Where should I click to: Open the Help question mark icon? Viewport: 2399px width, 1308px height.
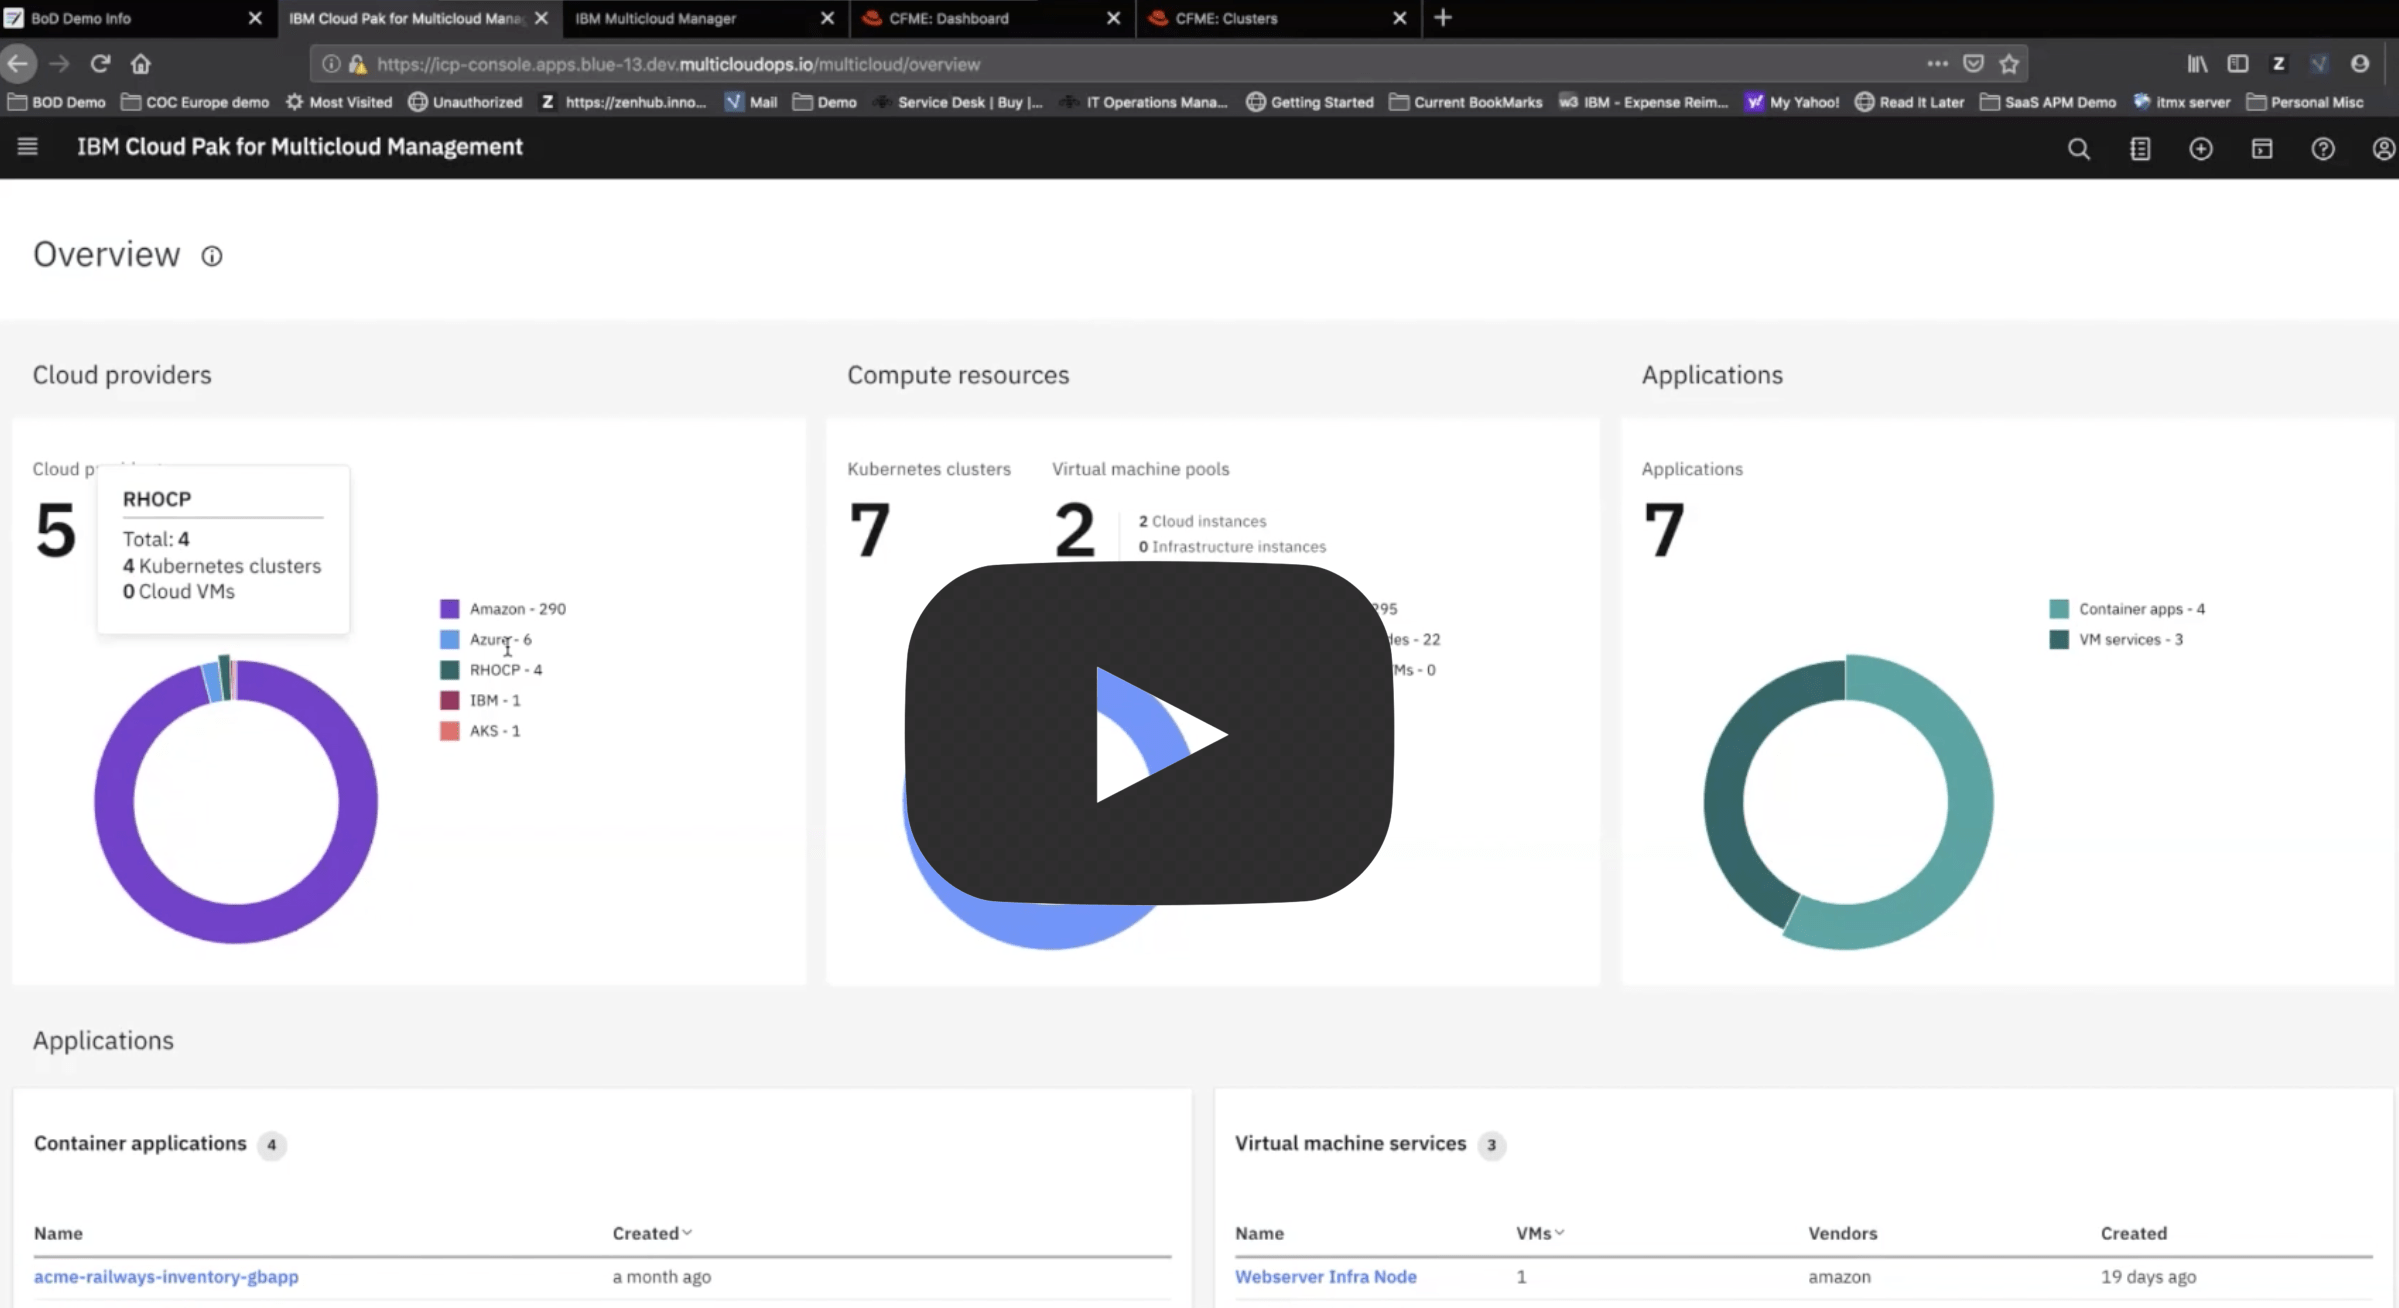[x=2323, y=148]
